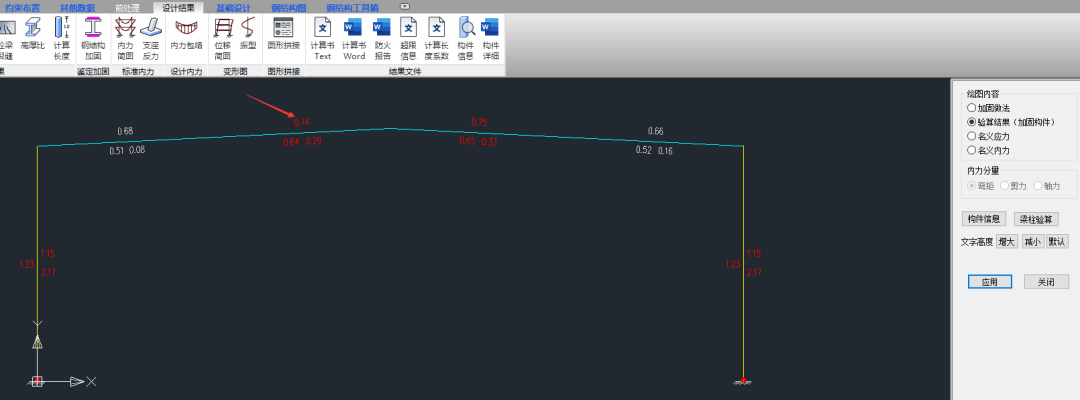Click the right column 2.17 value
The height and width of the screenshot is (400, 1080).
click(x=754, y=272)
